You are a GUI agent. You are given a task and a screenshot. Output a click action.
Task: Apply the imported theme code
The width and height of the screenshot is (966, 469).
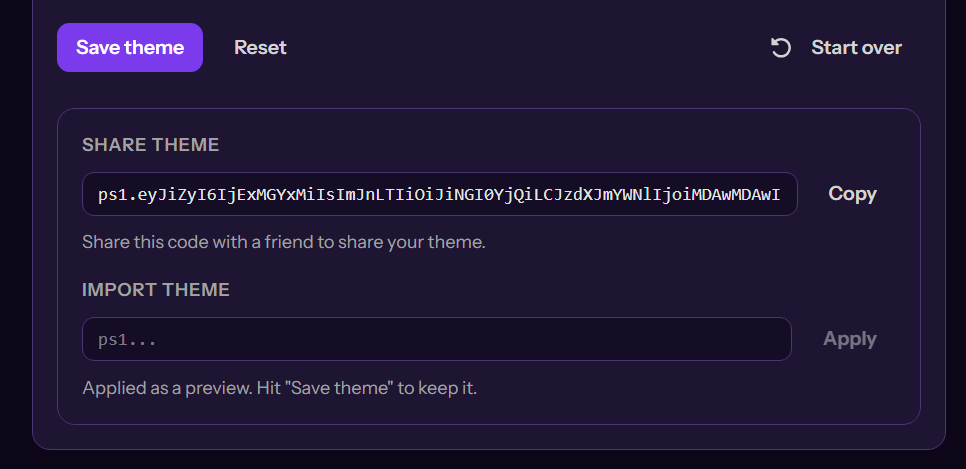[x=850, y=338]
